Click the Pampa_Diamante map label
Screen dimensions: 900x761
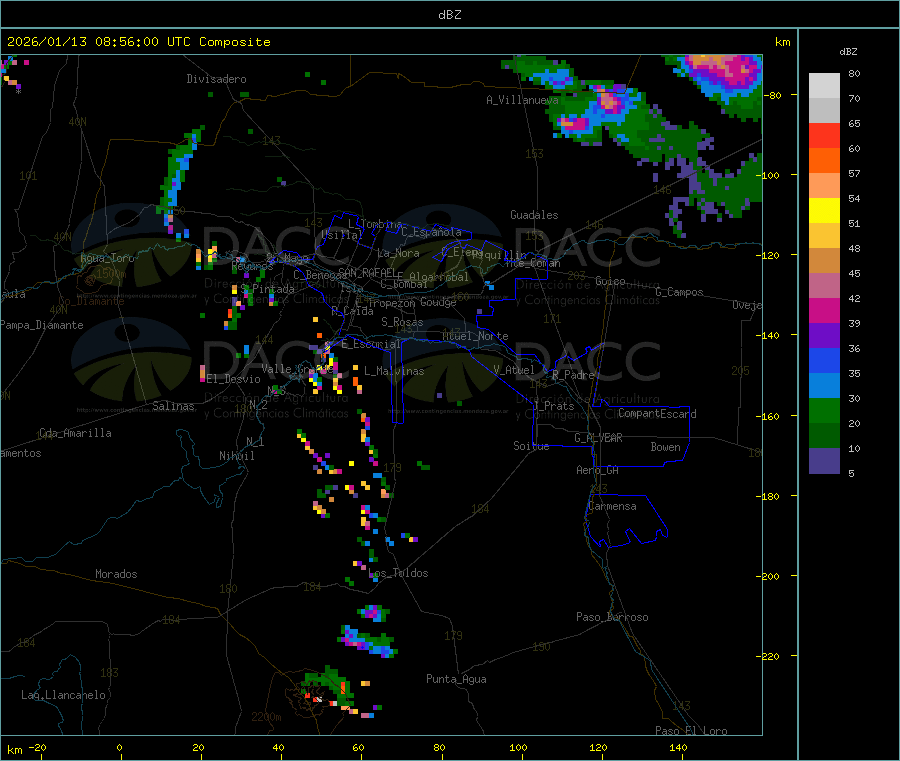(x=41, y=325)
